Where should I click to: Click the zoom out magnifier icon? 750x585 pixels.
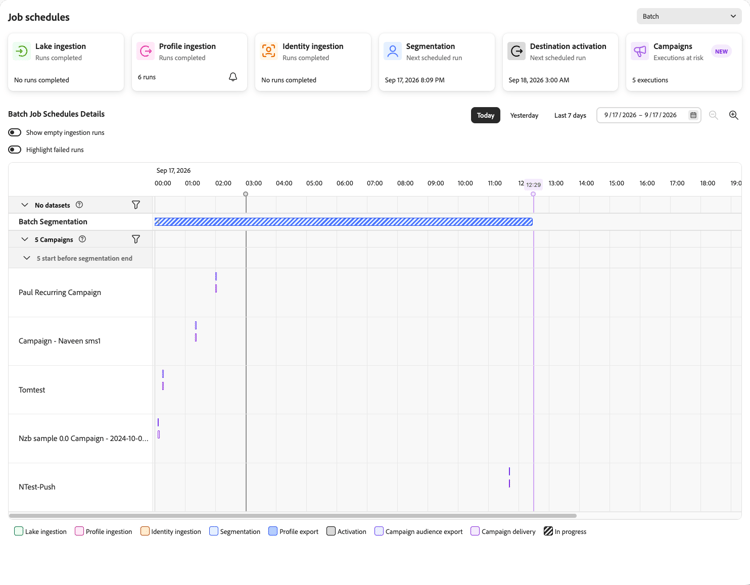[713, 115]
